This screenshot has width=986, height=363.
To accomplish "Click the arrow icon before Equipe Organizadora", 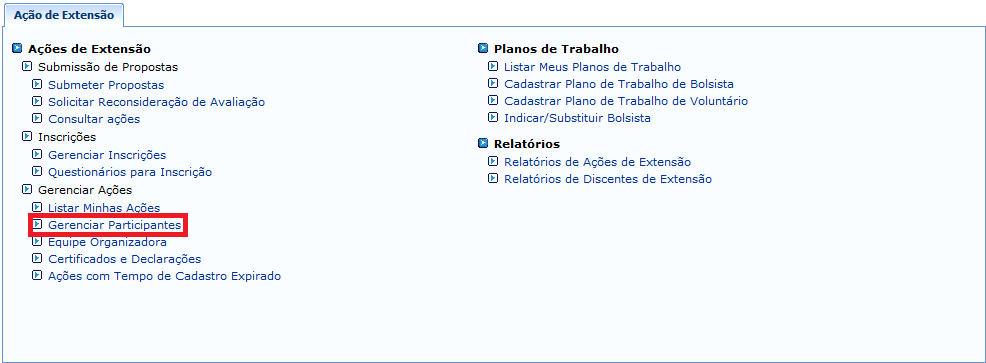I will 37,242.
